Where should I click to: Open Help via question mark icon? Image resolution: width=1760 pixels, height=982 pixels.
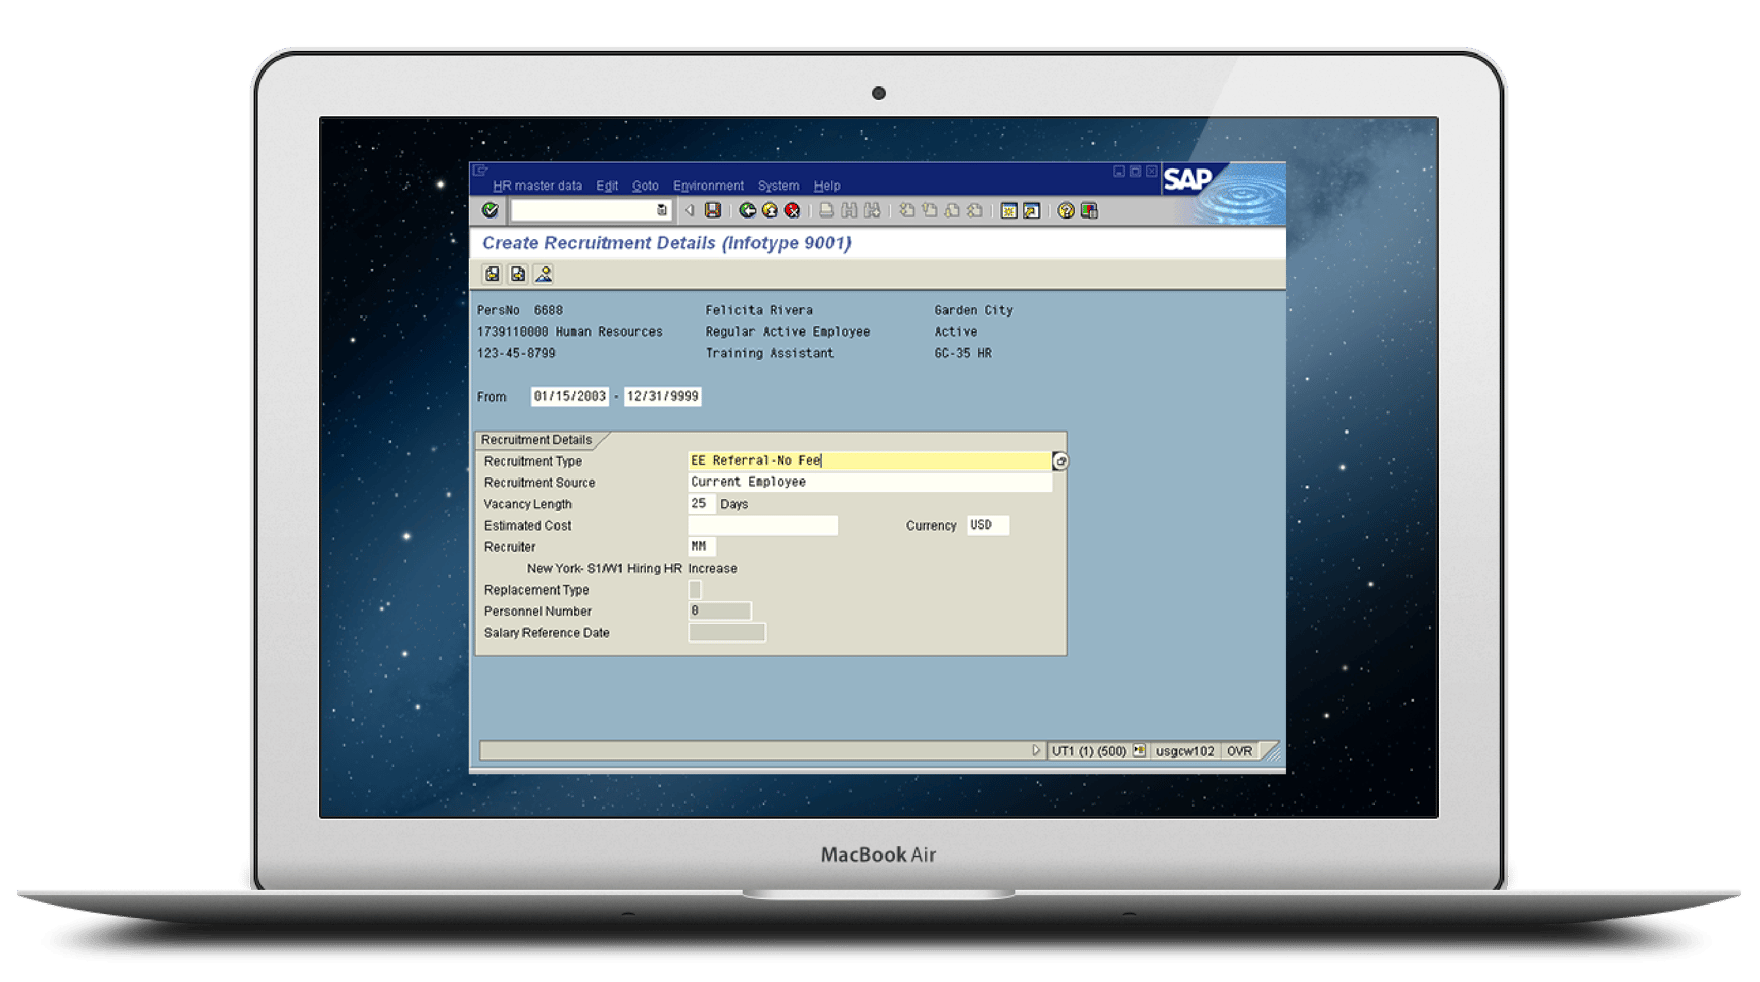click(x=1065, y=211)
